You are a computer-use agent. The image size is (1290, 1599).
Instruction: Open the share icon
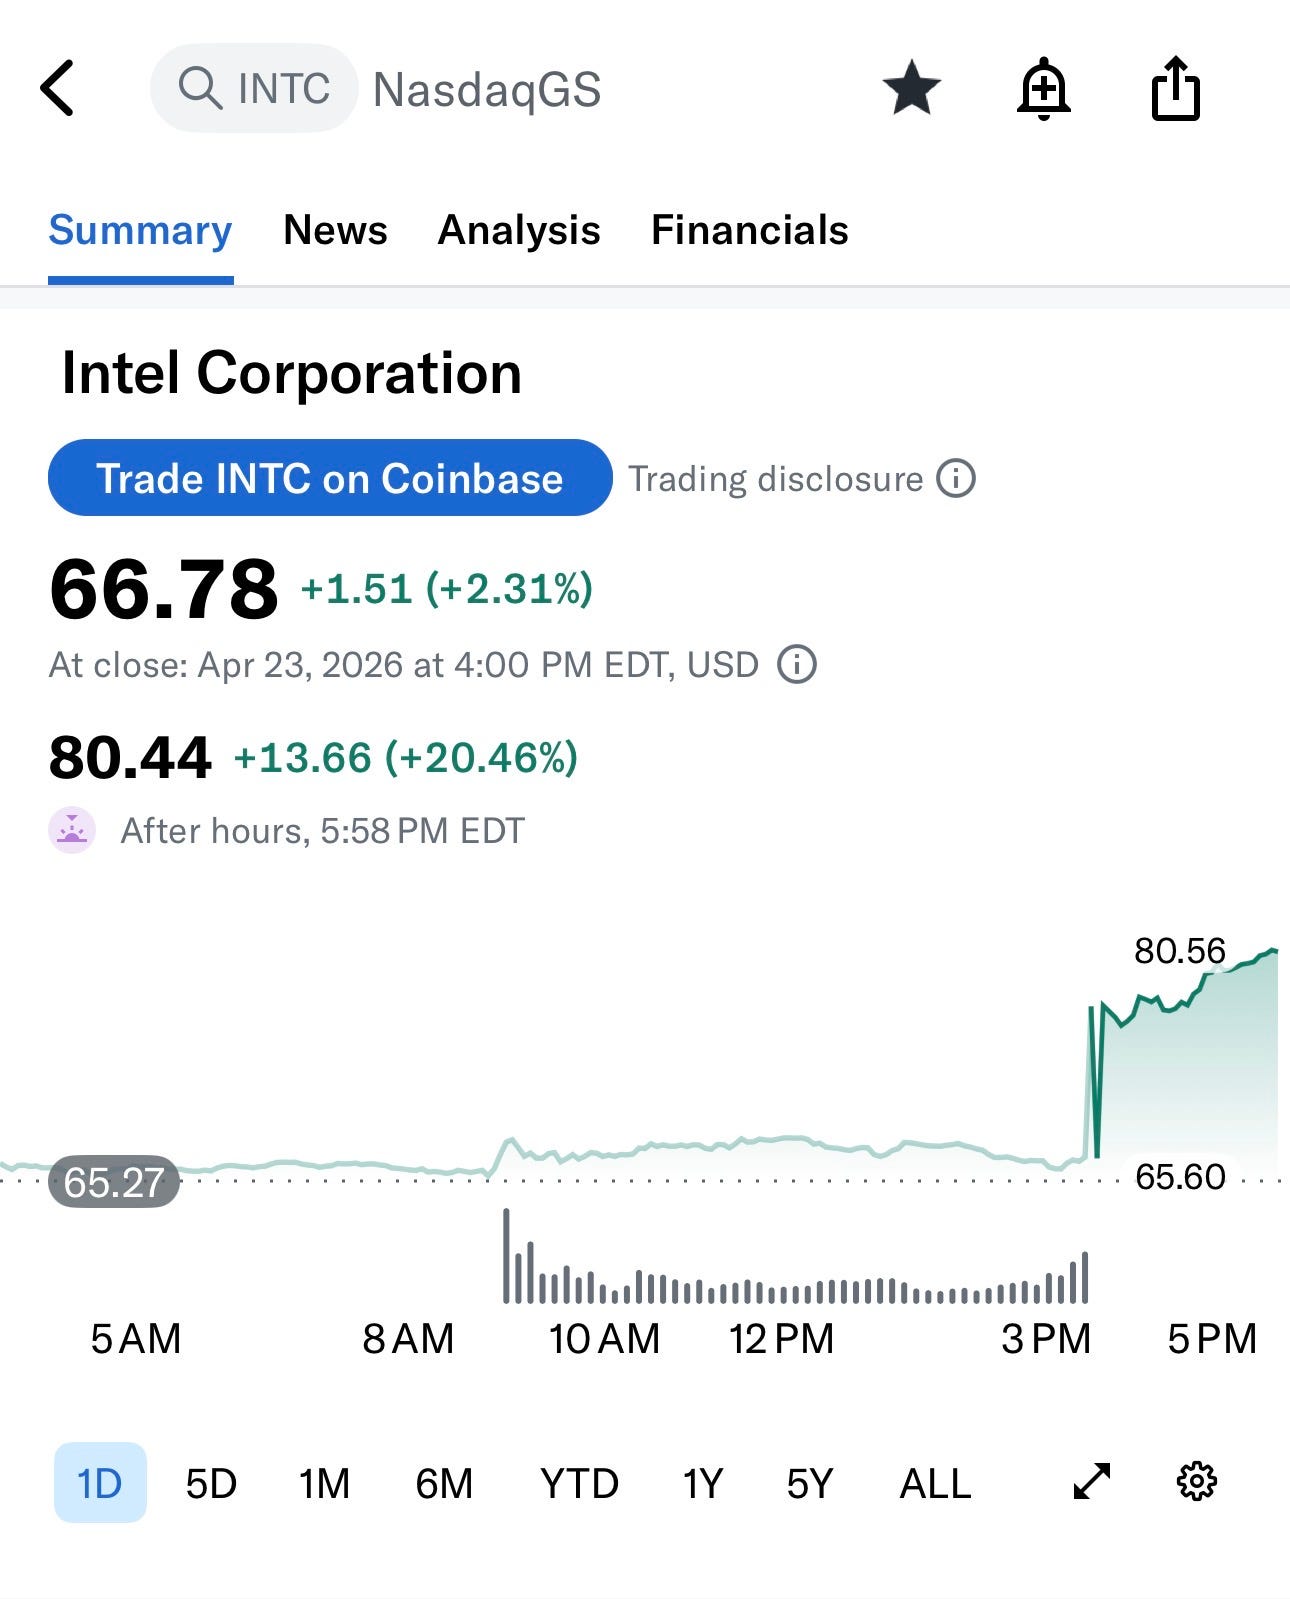[x=1175, y=88]
